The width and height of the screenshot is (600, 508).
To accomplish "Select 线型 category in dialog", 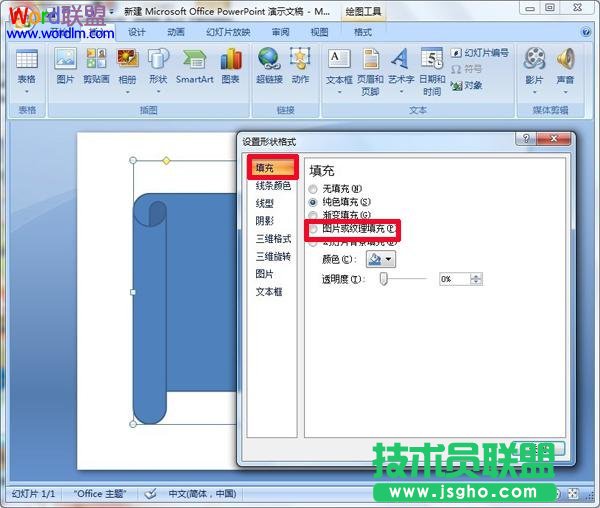I will [x=264, y=203].
